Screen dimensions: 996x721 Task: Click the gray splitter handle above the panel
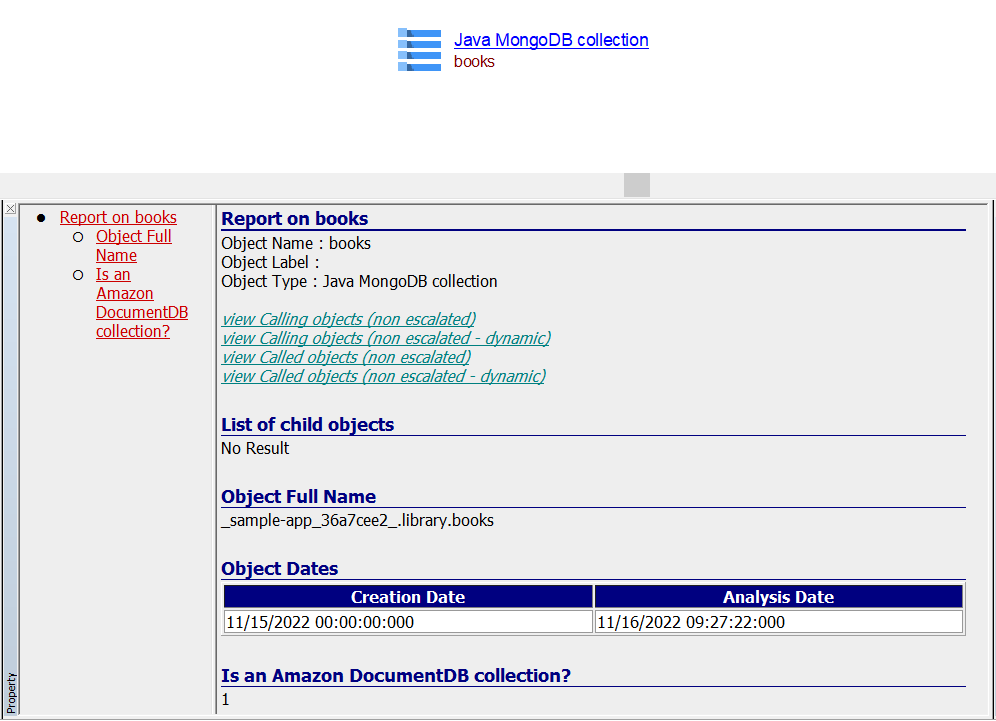[636, 185]
